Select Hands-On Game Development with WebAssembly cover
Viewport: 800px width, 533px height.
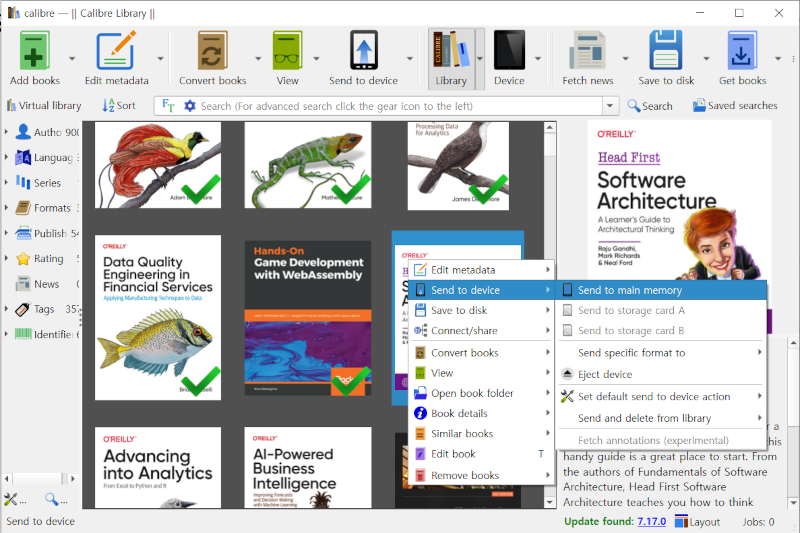tap(308, 318)
